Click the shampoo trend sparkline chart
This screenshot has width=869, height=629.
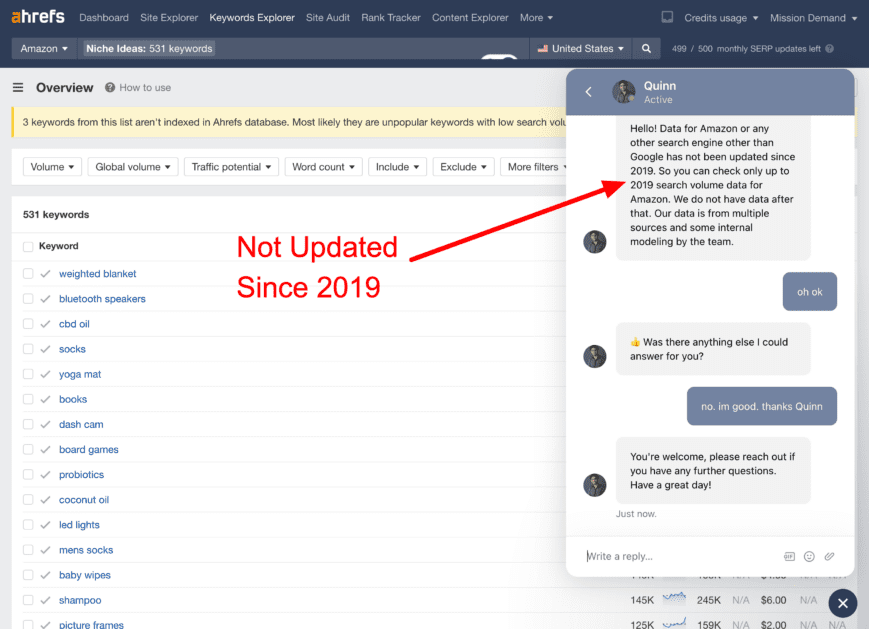click(674, 599)
